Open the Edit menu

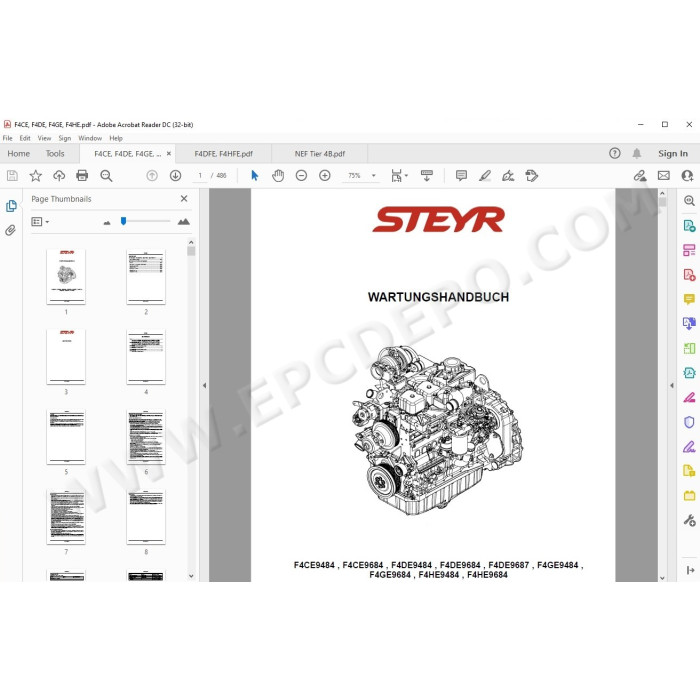pyautogui.click(x=25, y=138)
